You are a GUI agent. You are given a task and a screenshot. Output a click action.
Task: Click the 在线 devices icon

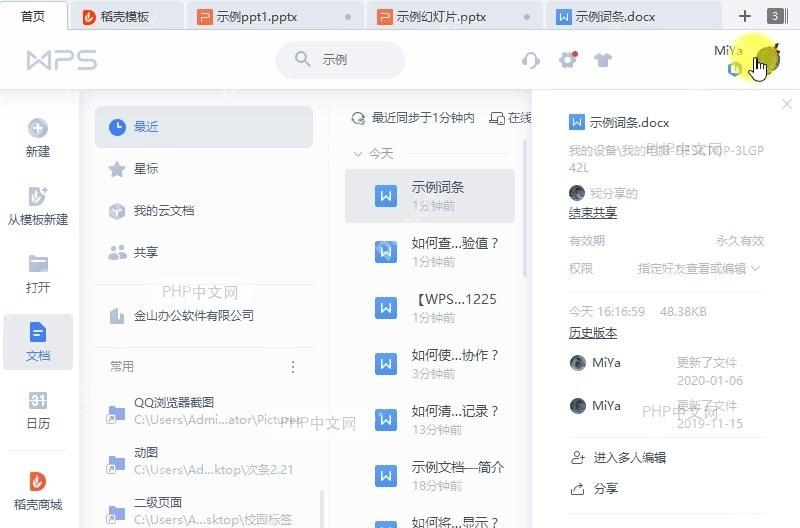pos(497,118)
